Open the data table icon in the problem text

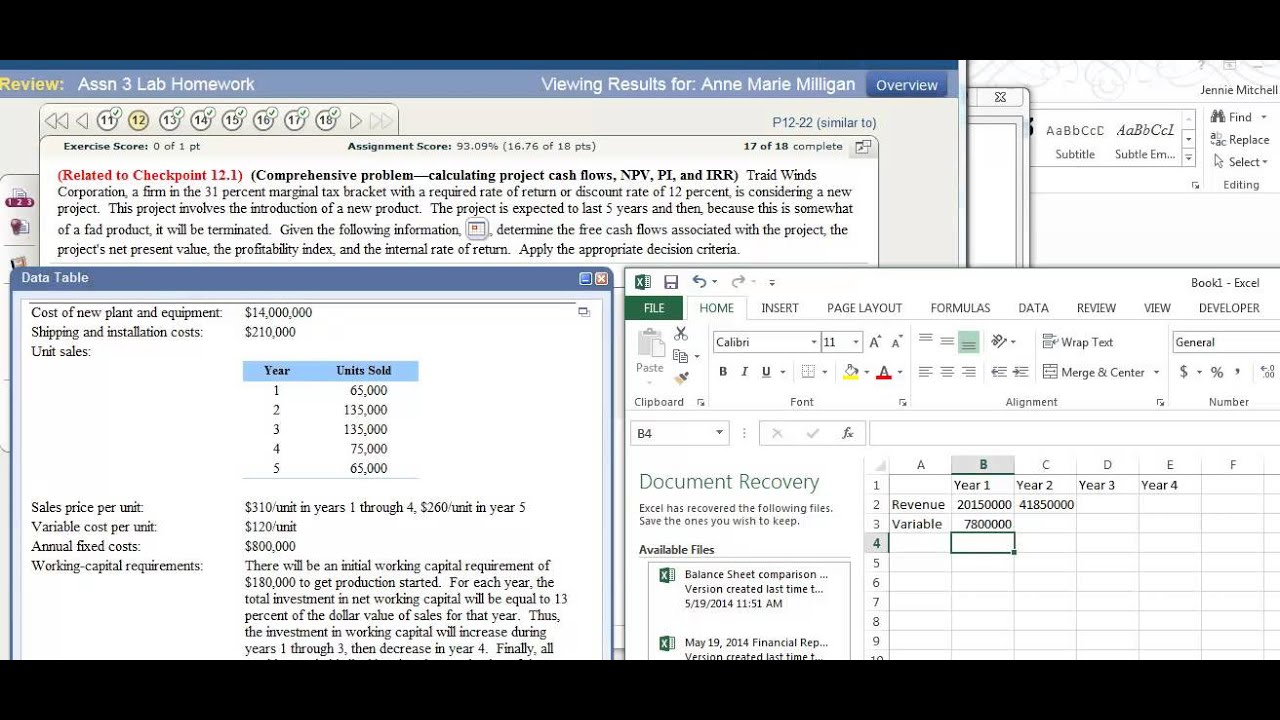tap(477, 229)
